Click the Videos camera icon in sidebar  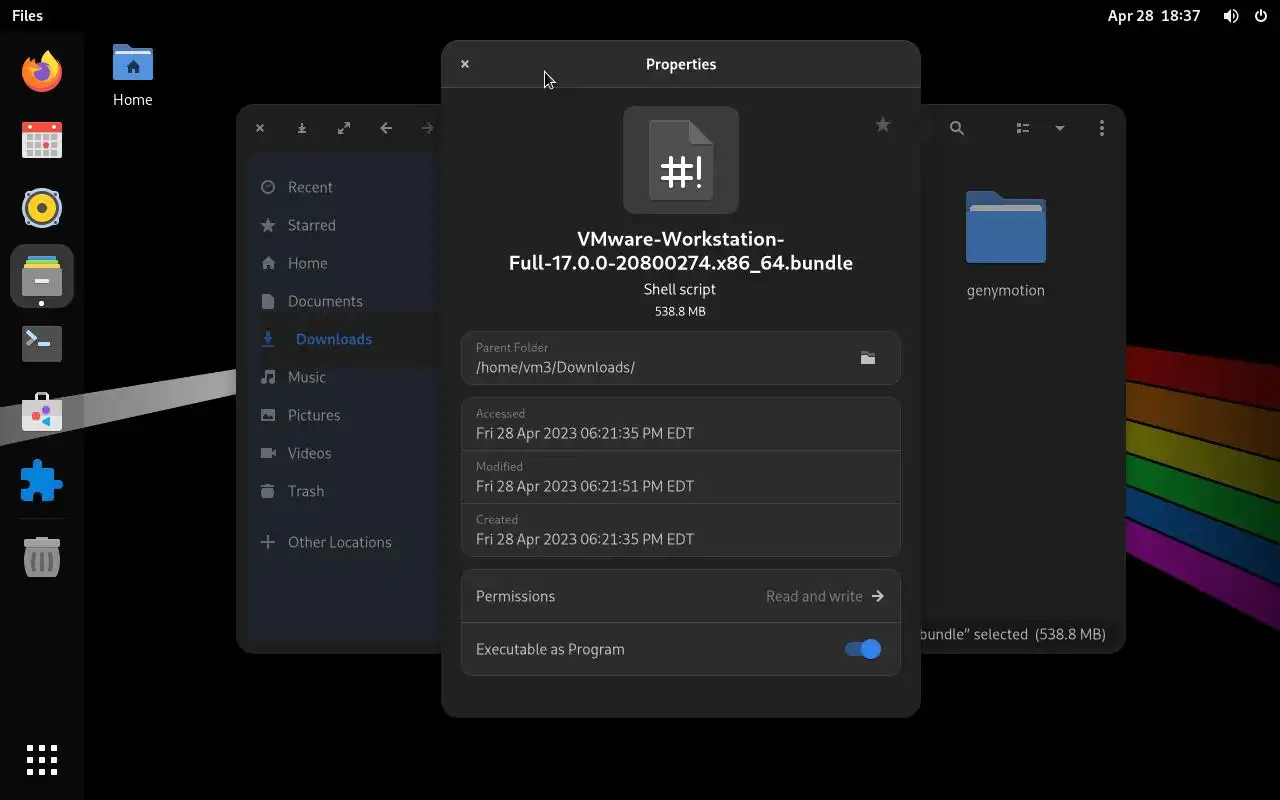coord(268,453)
